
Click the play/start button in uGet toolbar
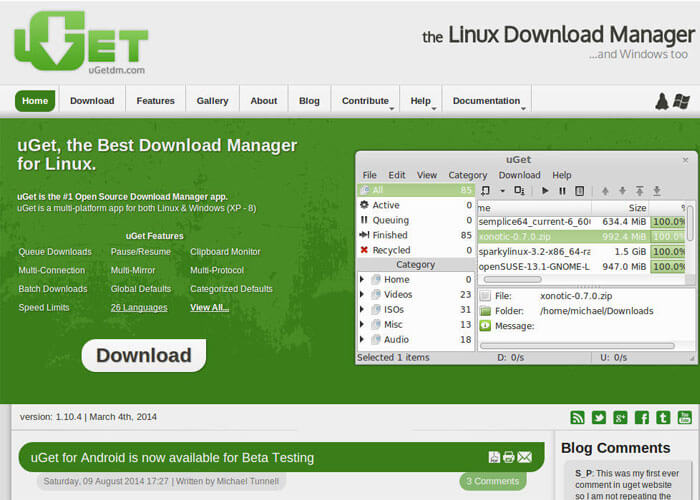(545, 191)
